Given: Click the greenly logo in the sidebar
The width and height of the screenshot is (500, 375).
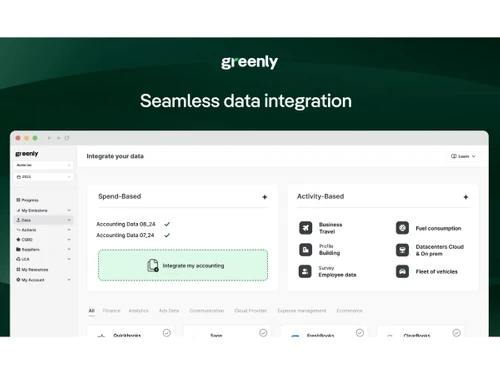Looking at the screenshot, I should click(x=27, y=154).
